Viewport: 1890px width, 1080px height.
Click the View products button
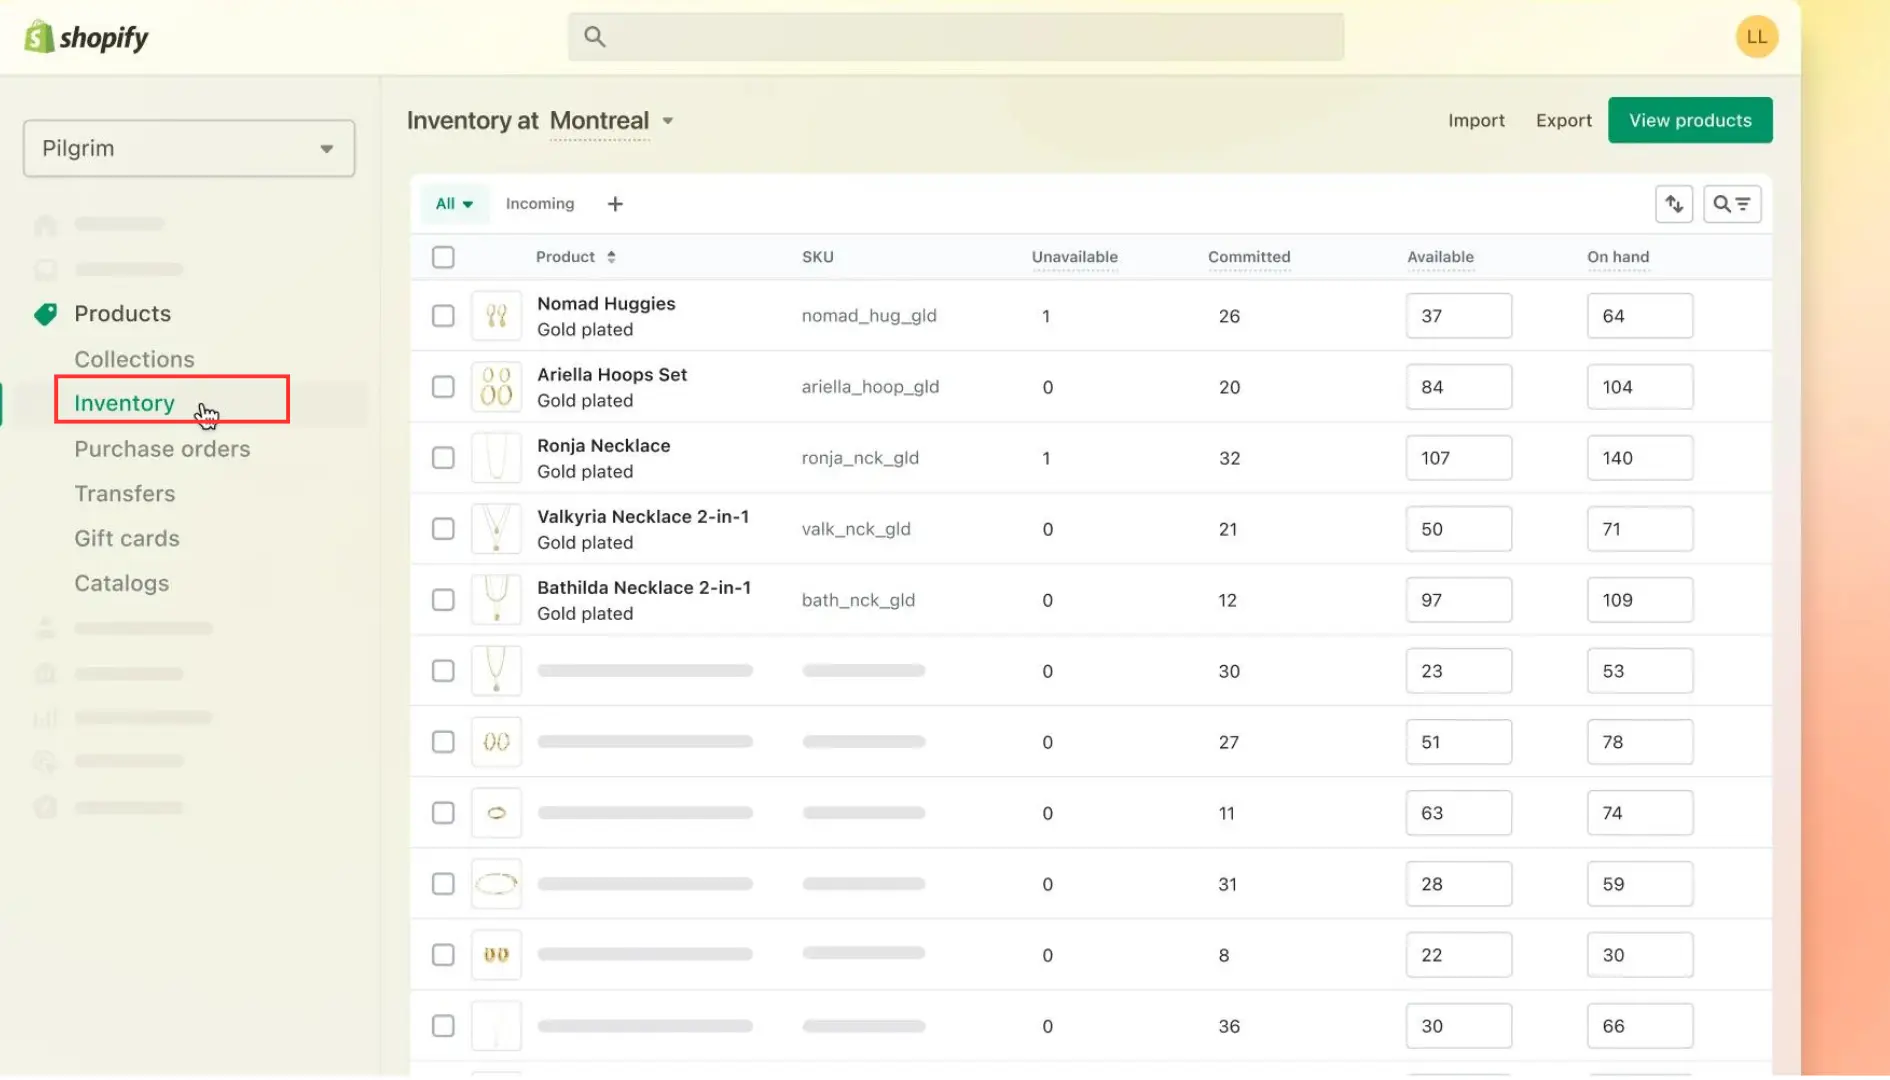(1690, 120)
